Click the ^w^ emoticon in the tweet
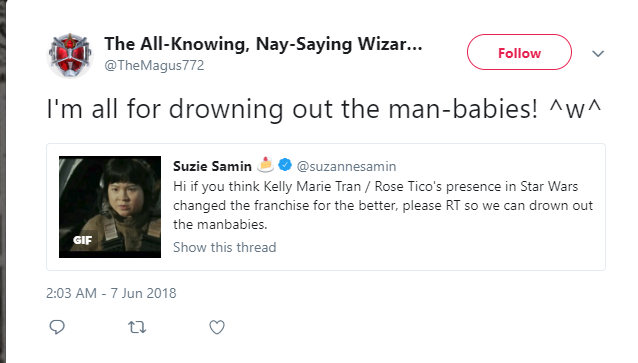Screen dimensions: 638x363 [x=575, y=109]
